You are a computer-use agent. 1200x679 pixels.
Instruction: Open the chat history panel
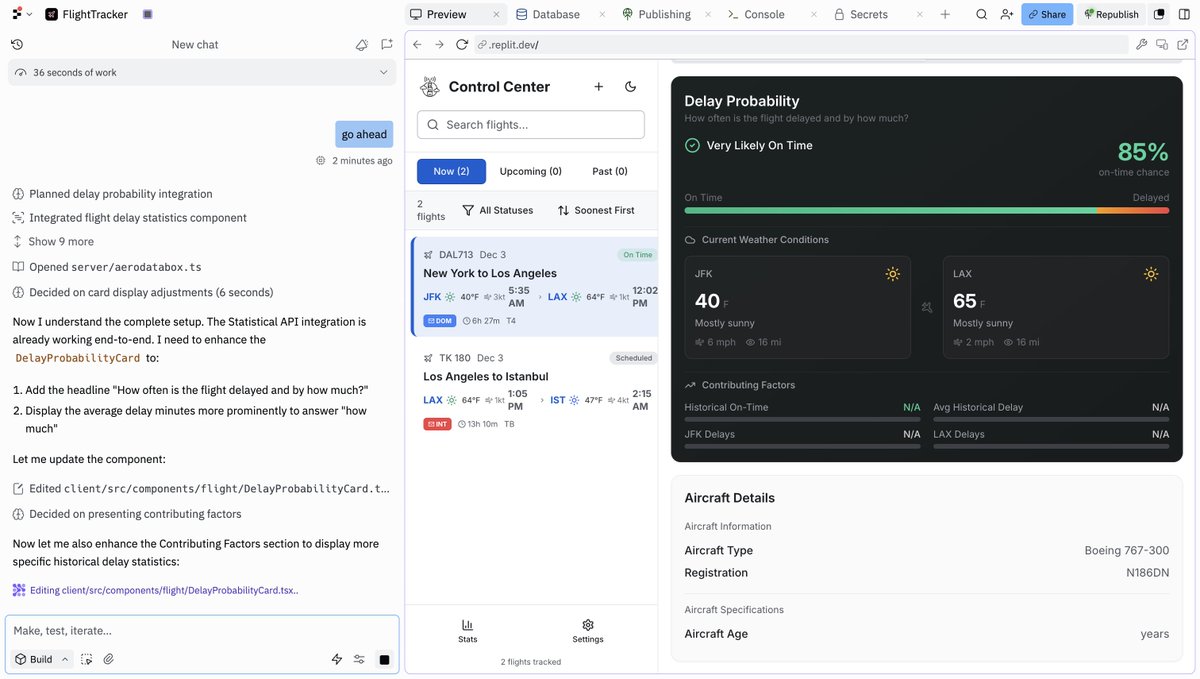[16, 44]
